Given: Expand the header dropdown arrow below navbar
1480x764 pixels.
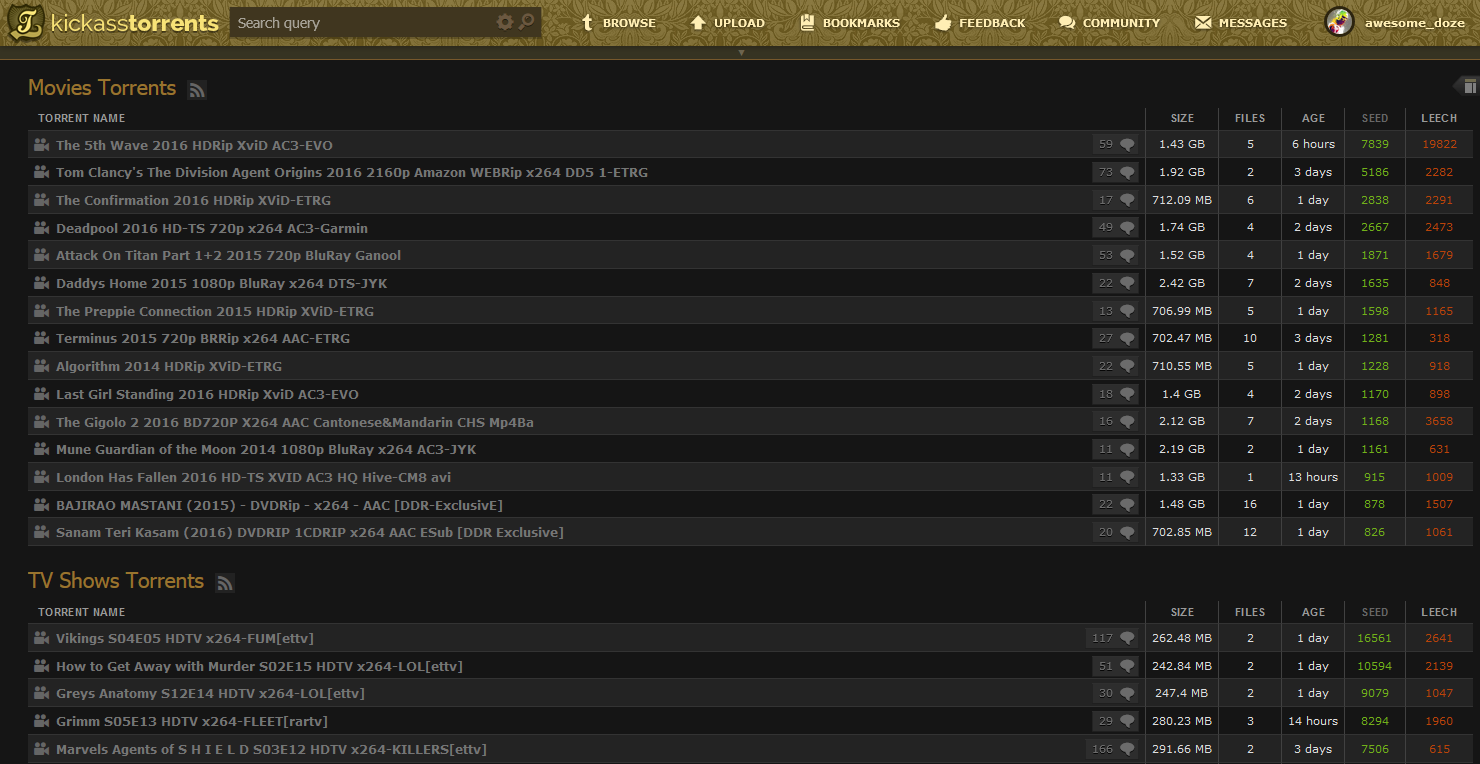Looking at the screenshot, I should coord(741,52).
